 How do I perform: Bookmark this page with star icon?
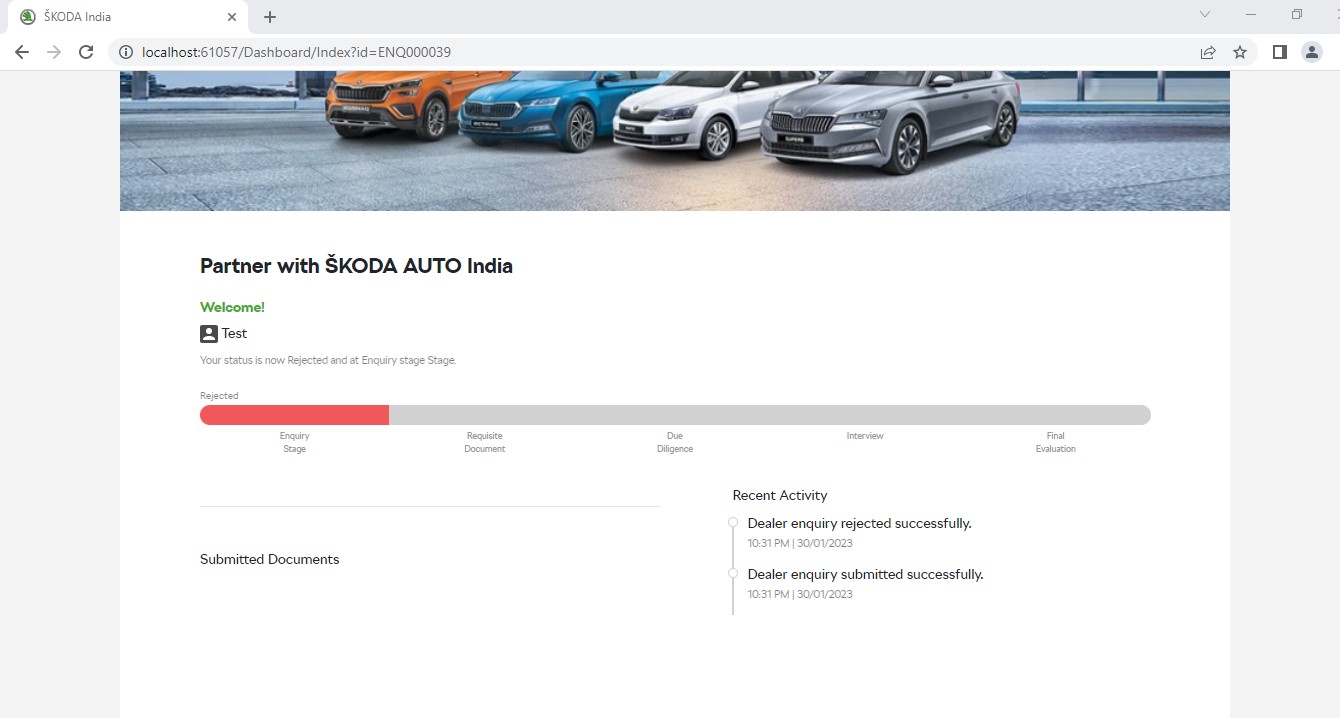tap(1240, 52)
